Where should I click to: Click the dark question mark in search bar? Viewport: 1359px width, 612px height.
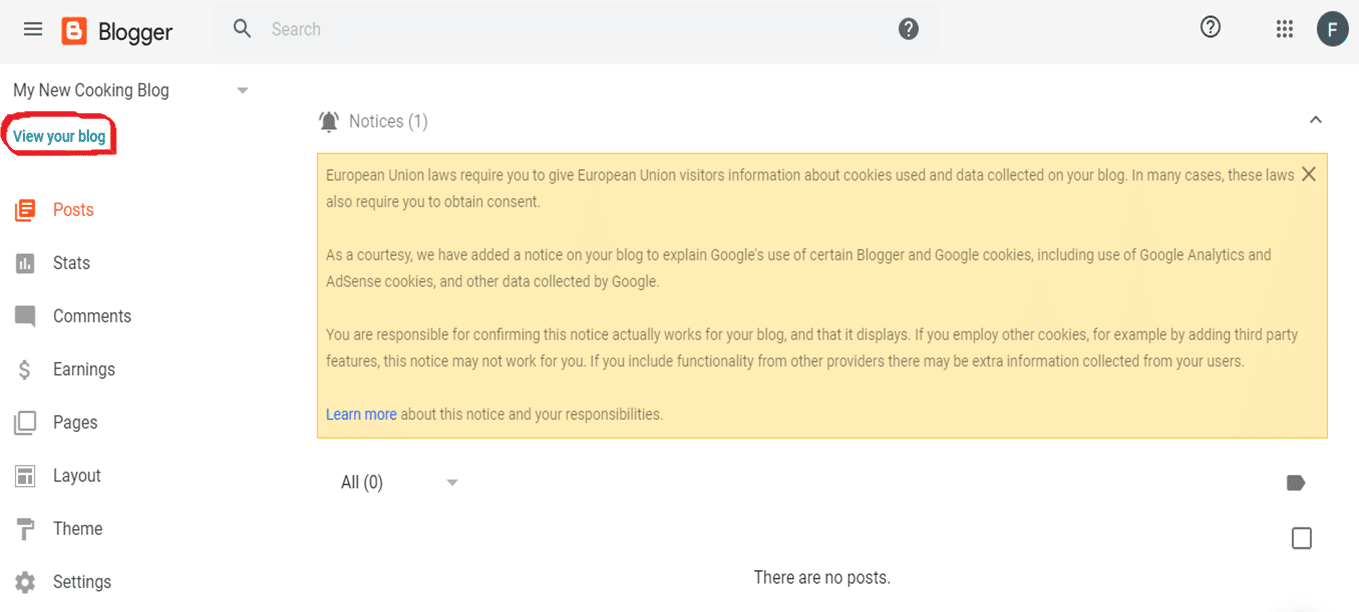click(x=908, y=29)
